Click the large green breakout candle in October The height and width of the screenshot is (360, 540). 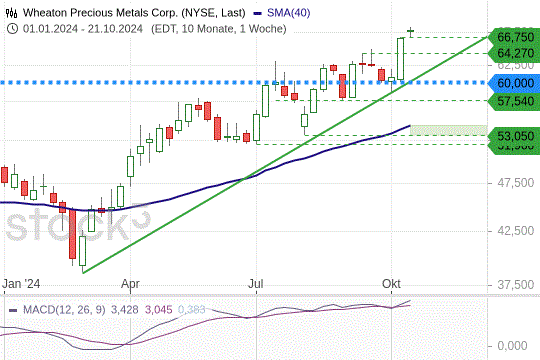(400, 59)
